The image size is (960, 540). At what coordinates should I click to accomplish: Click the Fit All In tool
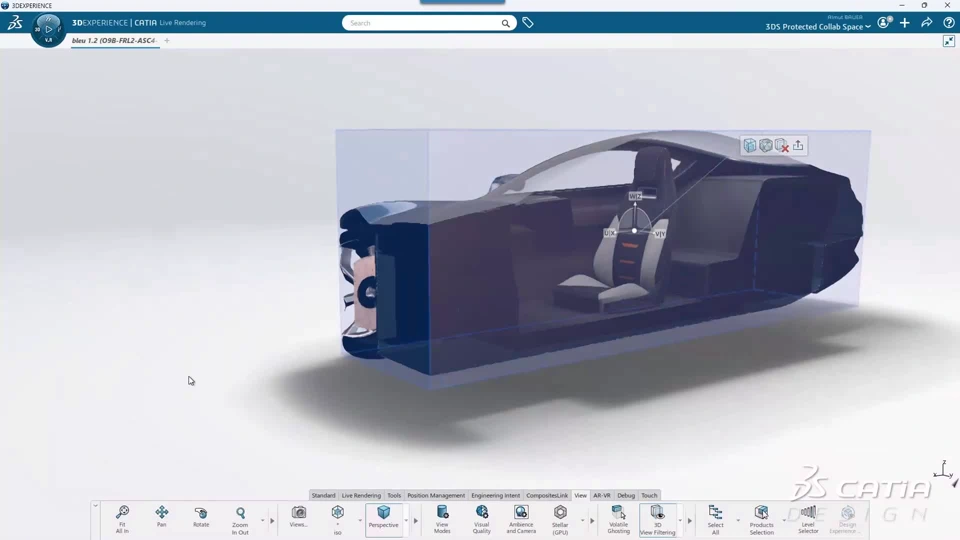122,519
